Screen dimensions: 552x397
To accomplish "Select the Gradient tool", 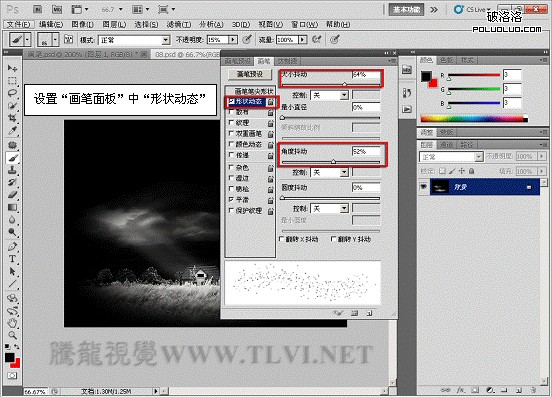I will 12,207.
